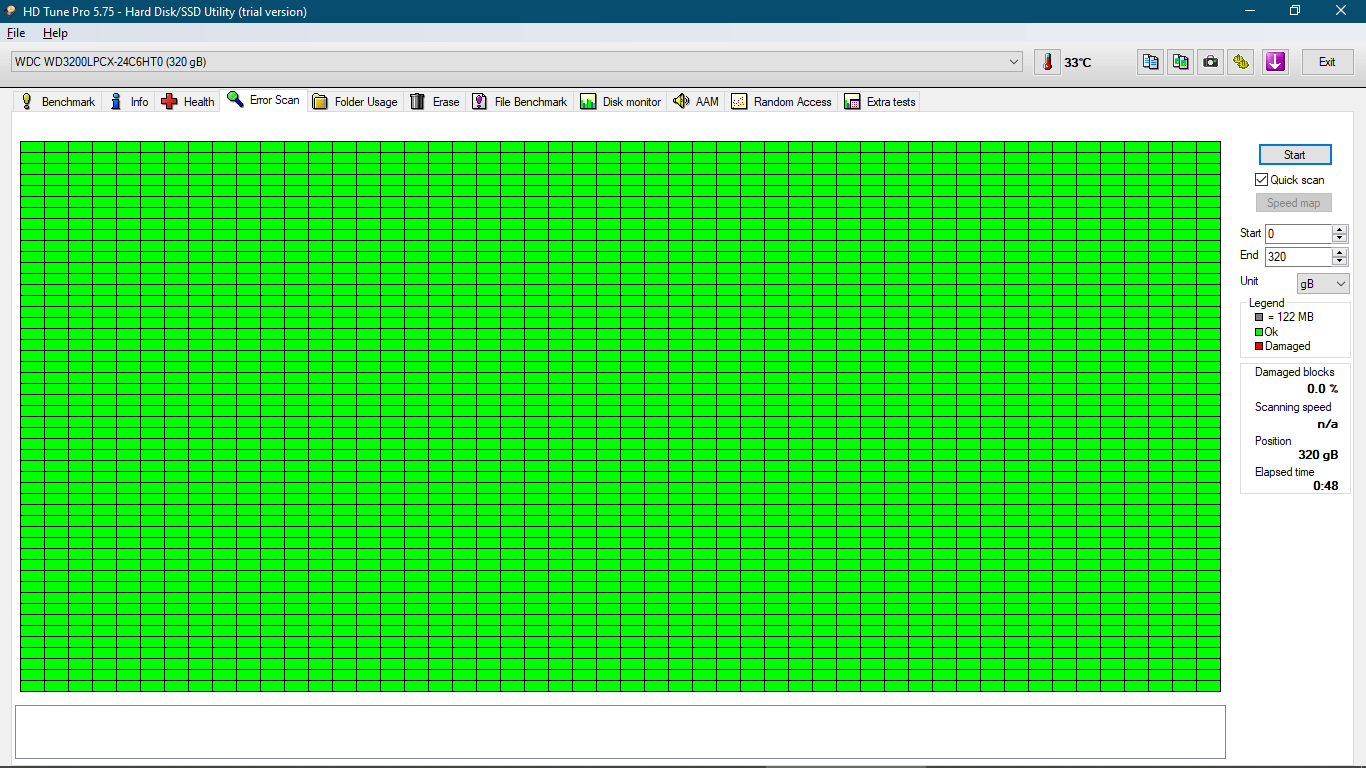Image resolution: width=1366 pixels, height=768 pixels.
Task: Go to the Health tab
Action: pos(188,101)
